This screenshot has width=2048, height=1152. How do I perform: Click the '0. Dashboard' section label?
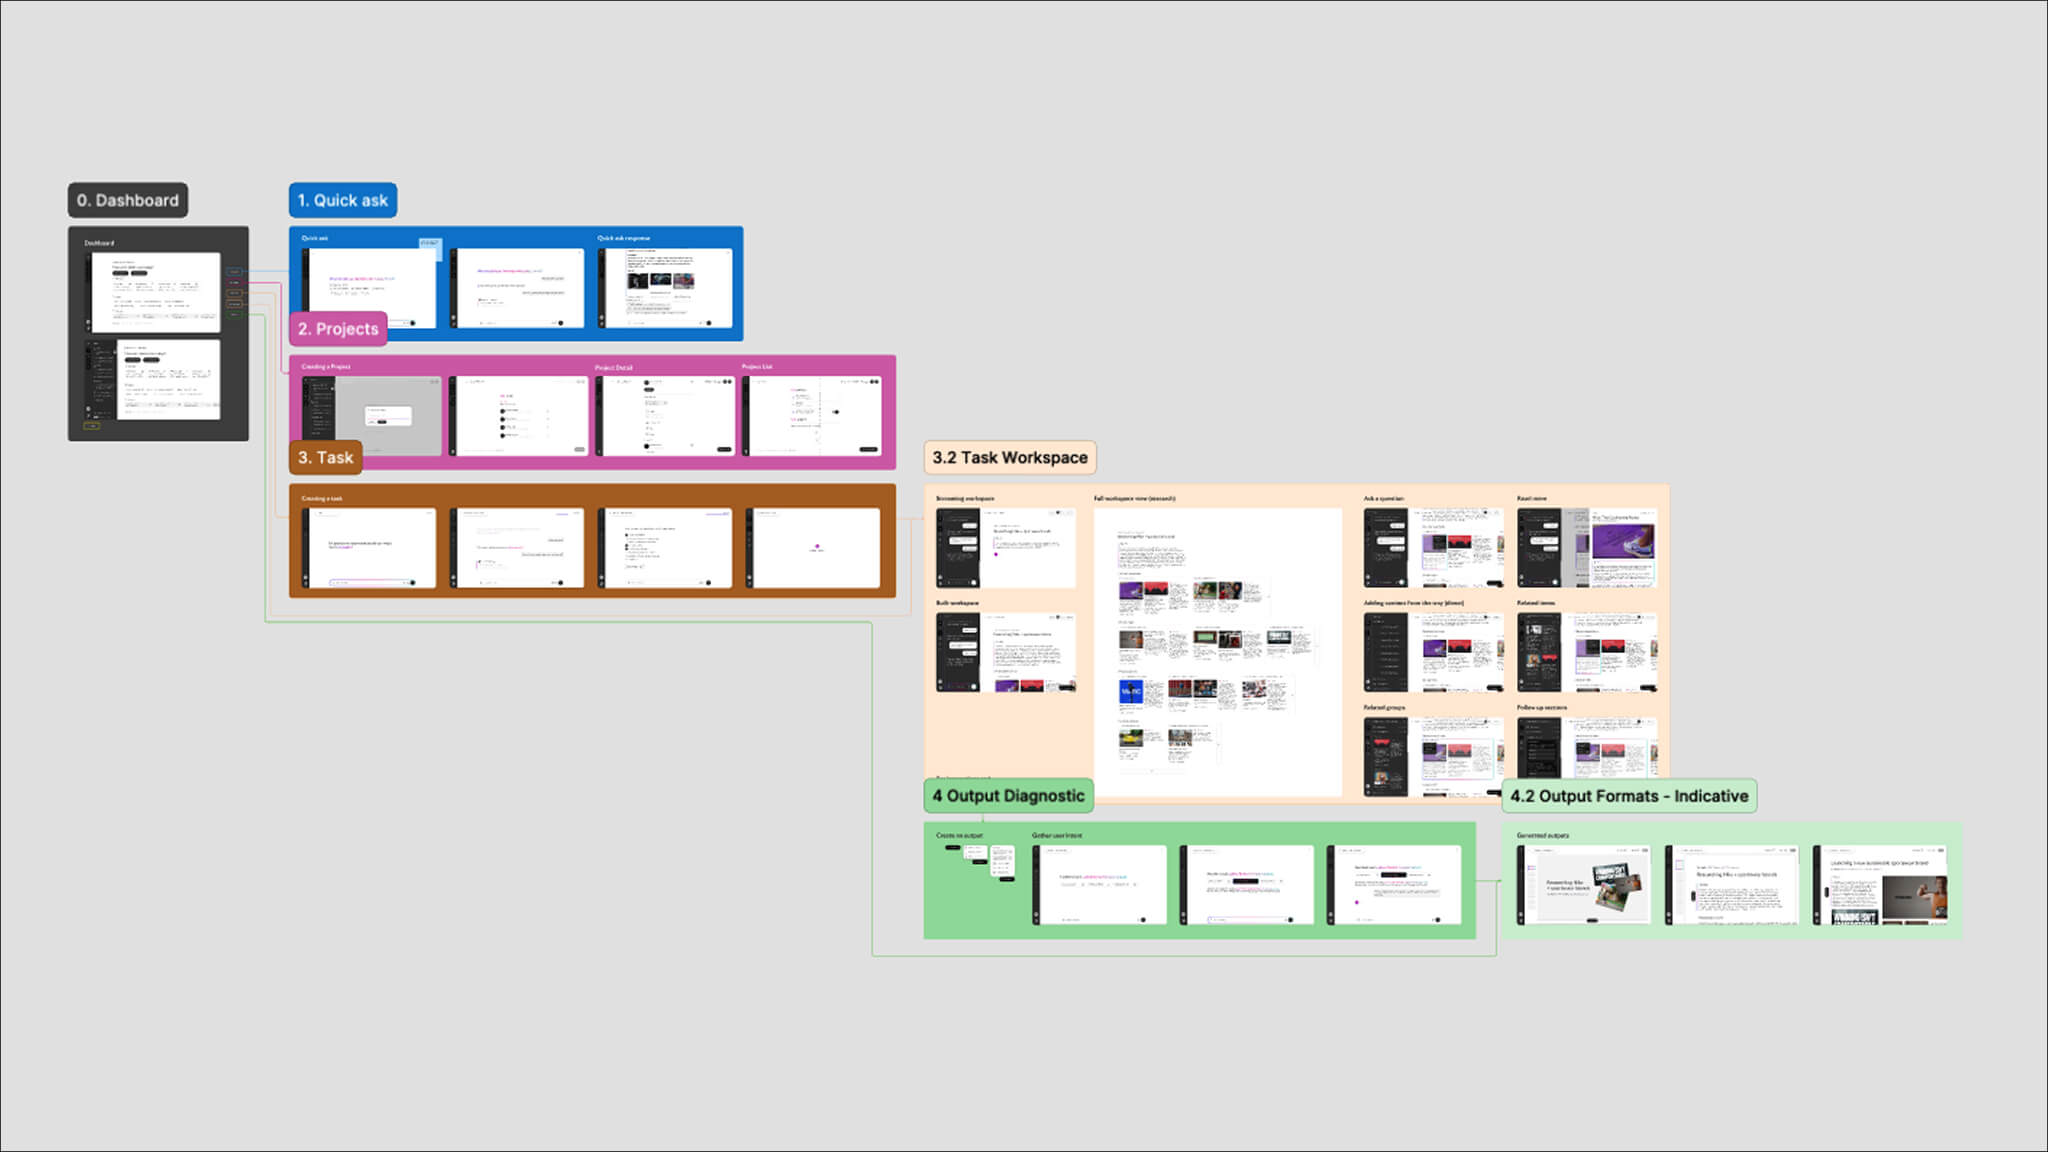[127, 200]
